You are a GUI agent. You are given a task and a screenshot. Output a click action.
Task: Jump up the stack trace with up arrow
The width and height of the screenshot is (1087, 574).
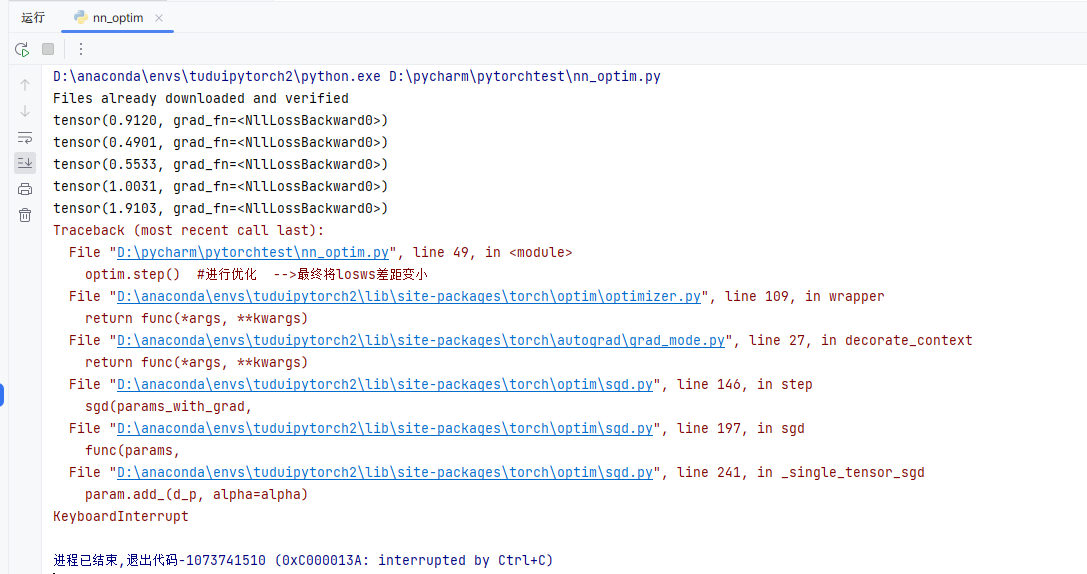point(25,85)
